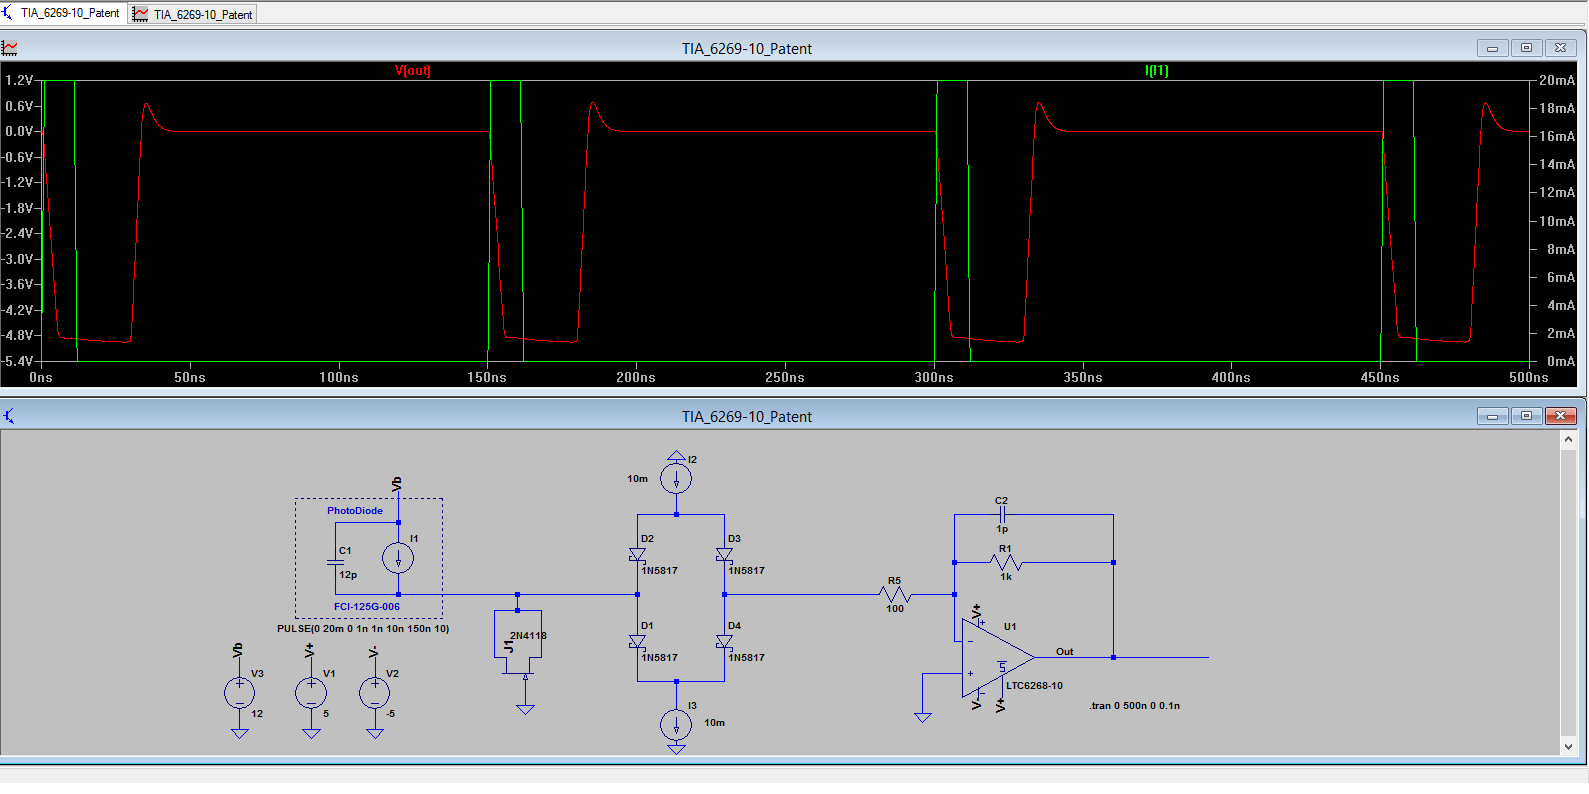Click the PhotoDiode label text
1589x794 pixels.
[355, 511]
